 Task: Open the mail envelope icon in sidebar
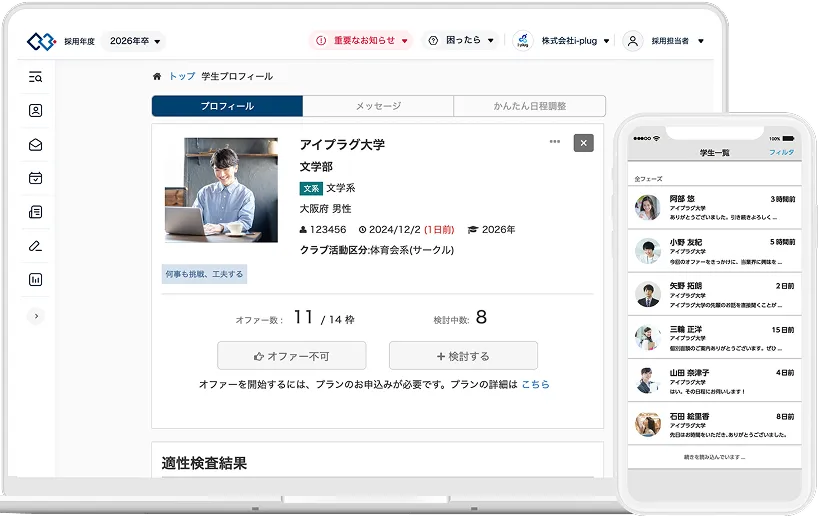[36, 145]
